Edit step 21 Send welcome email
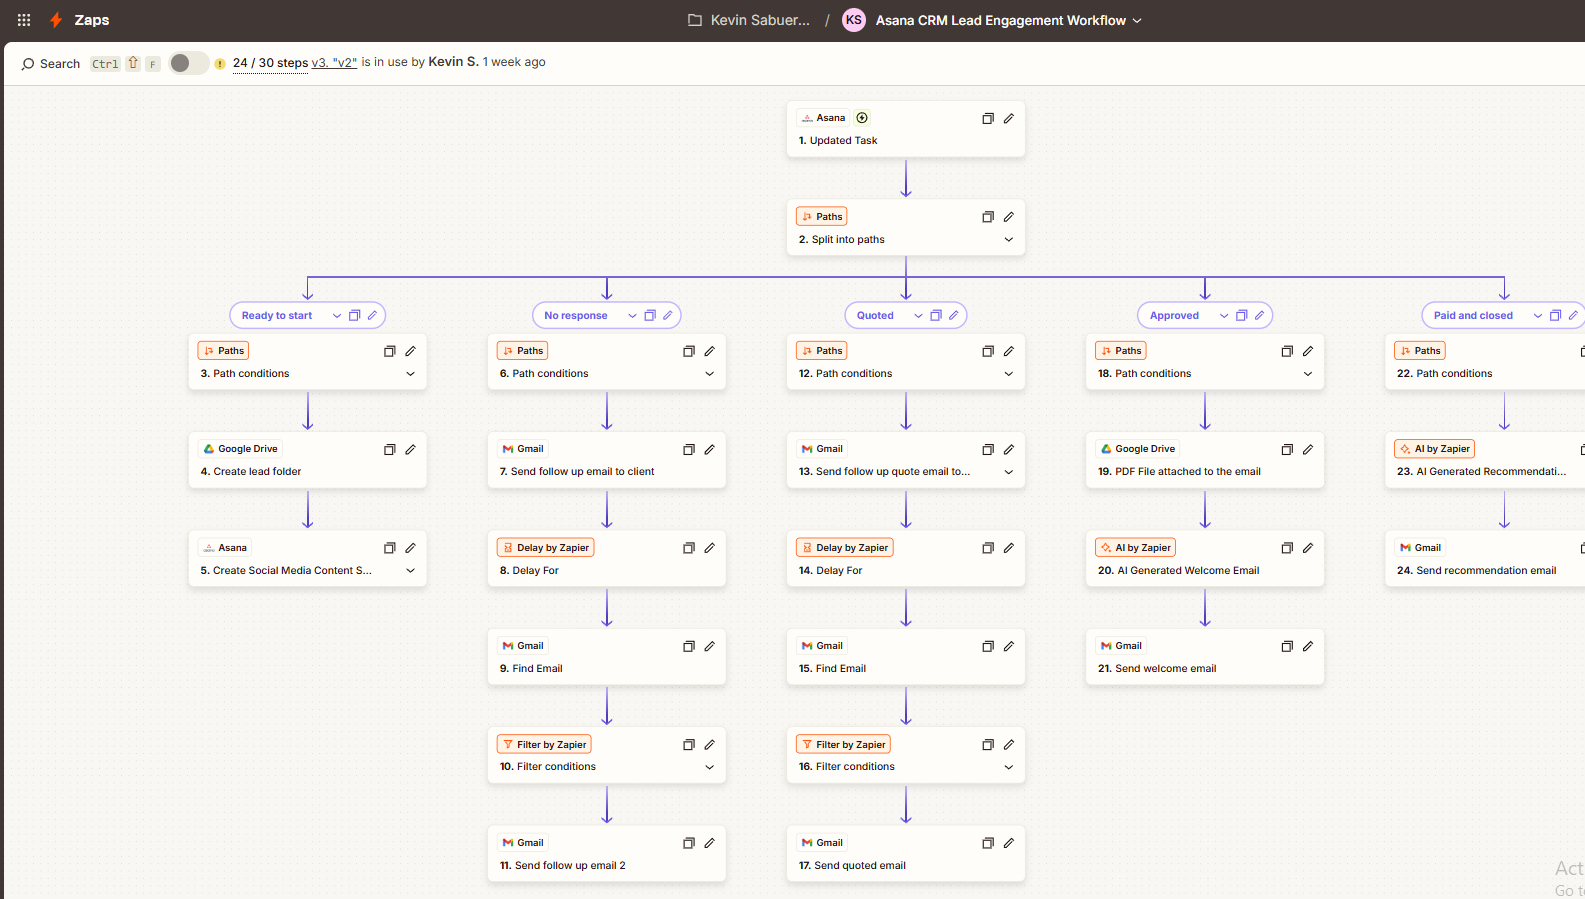1585x899 pixels. tap(1308, 647)
